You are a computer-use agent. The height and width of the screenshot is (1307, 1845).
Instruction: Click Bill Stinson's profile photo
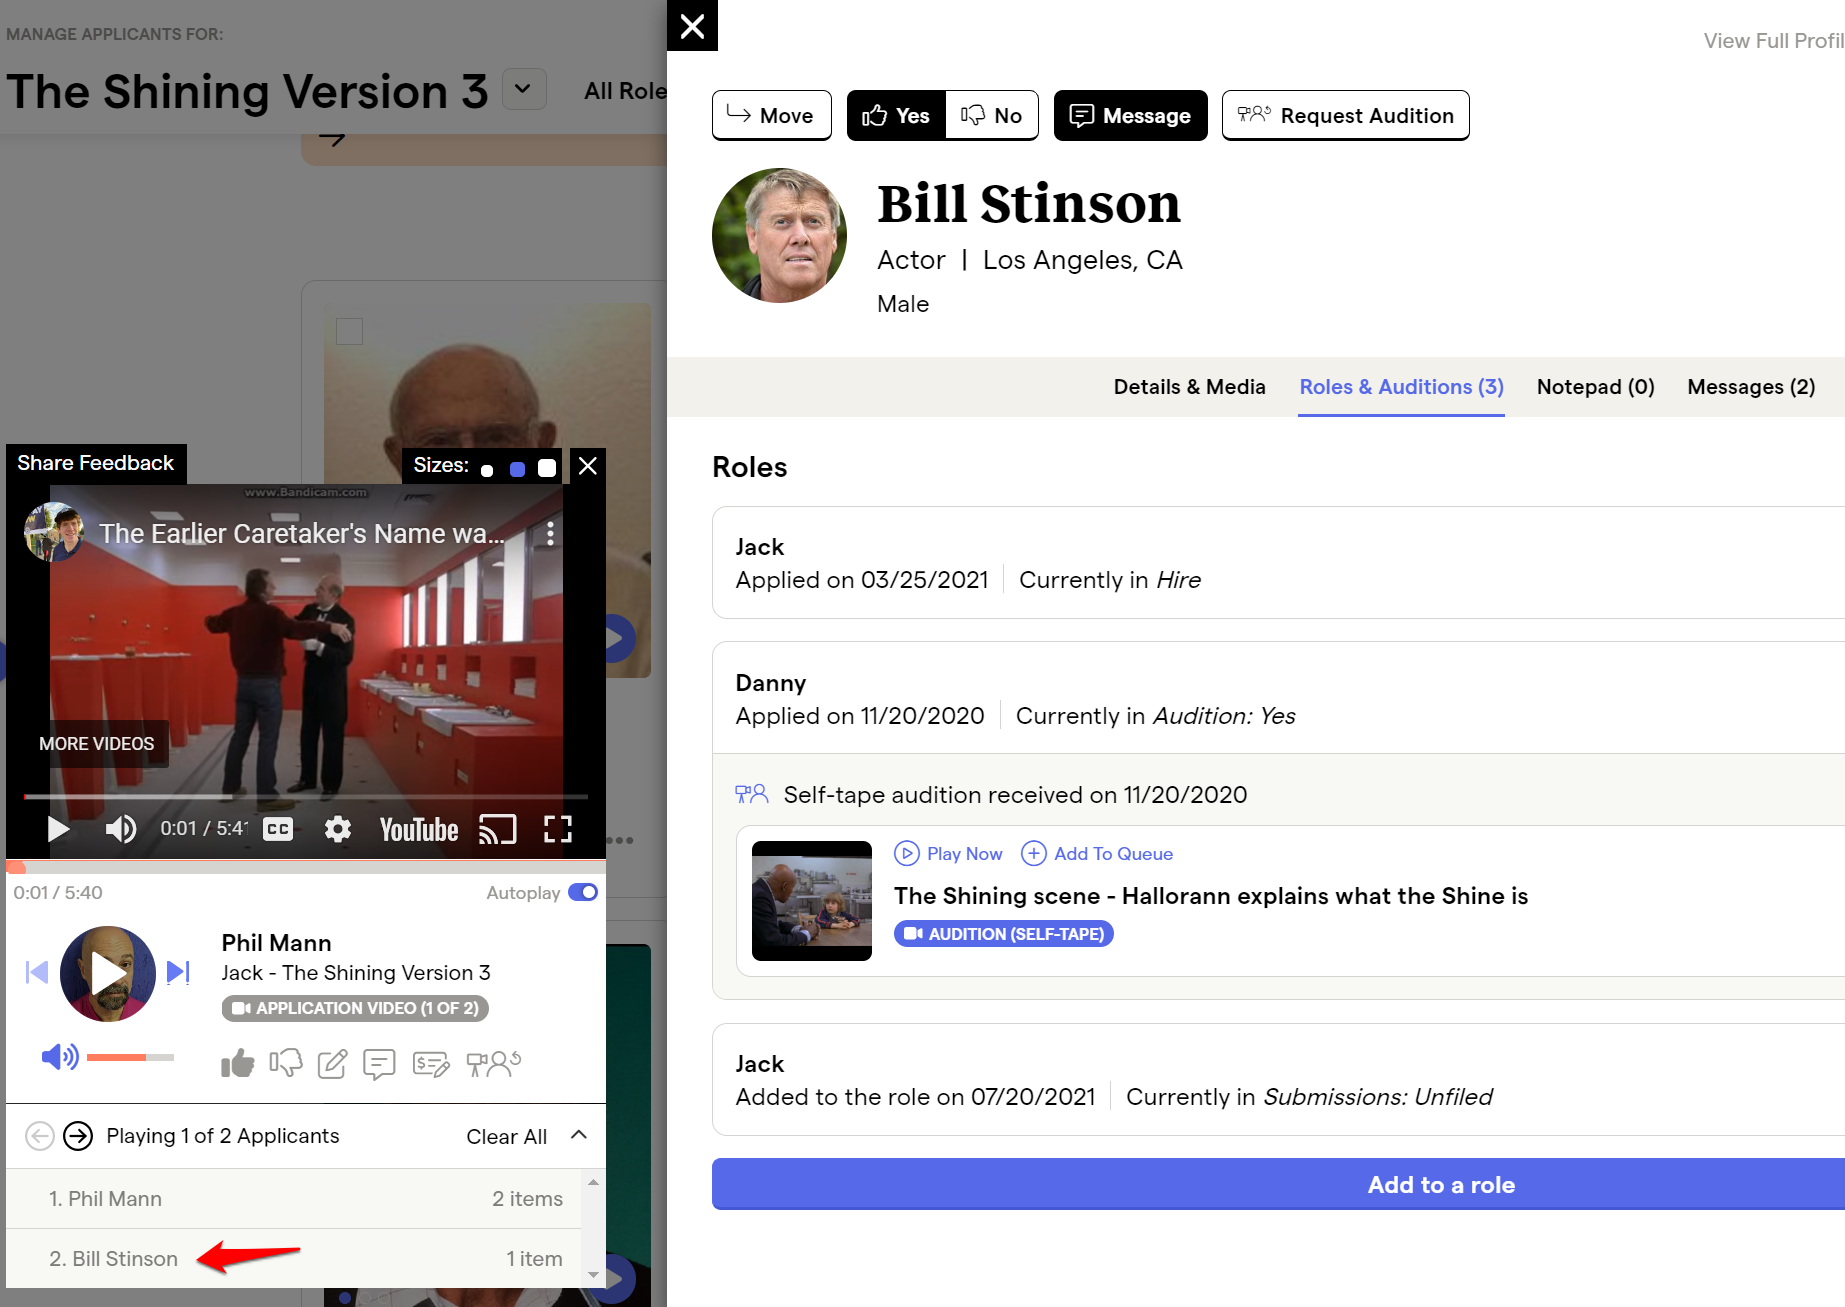coord(779,235)
